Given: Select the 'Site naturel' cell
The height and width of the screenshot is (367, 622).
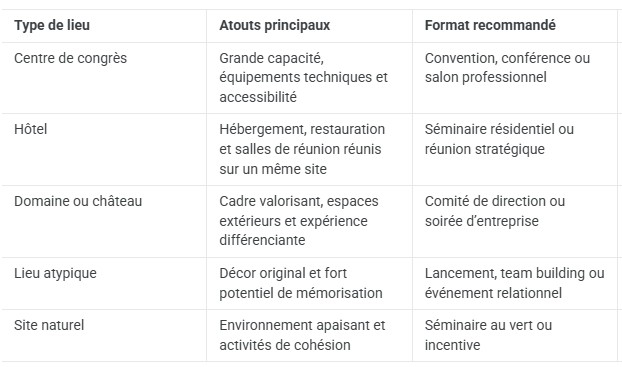Looking at the screenshot, I should [49, 325].
